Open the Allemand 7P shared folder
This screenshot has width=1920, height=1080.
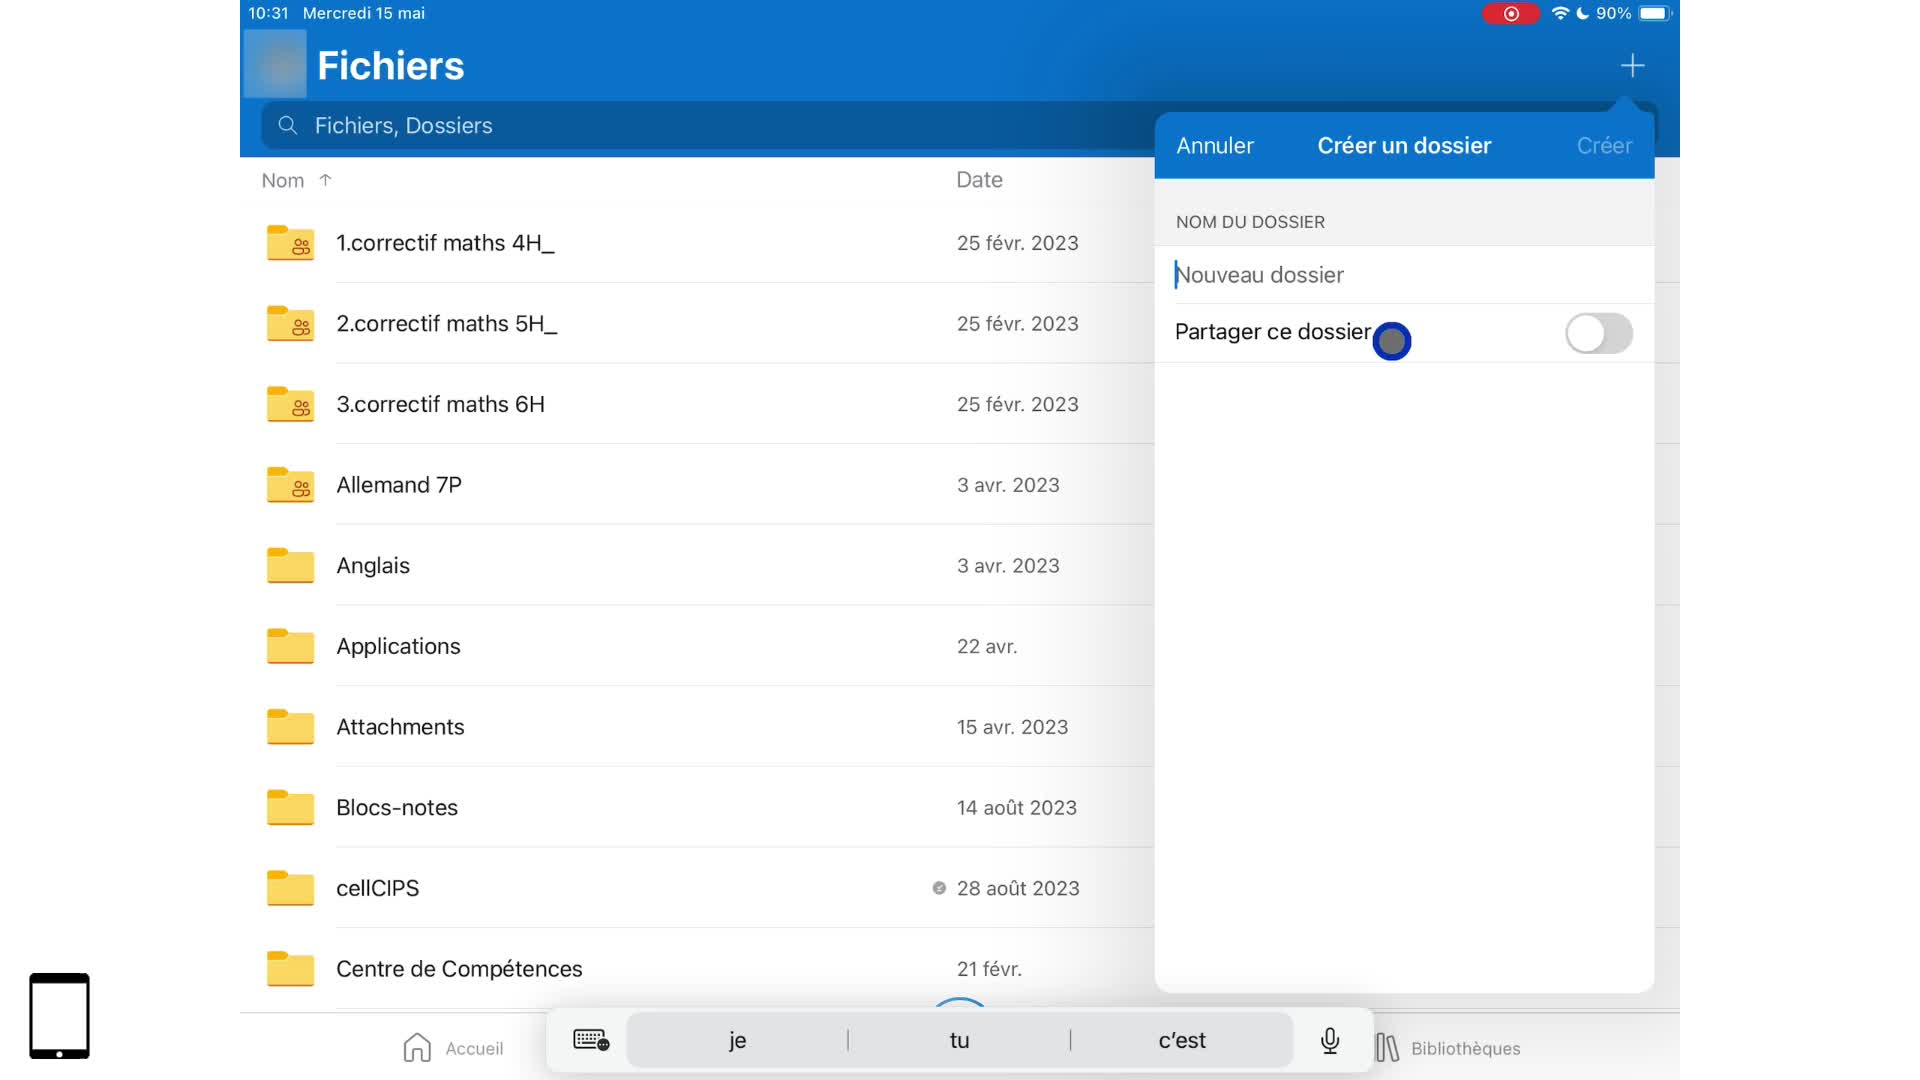point(399,485)
